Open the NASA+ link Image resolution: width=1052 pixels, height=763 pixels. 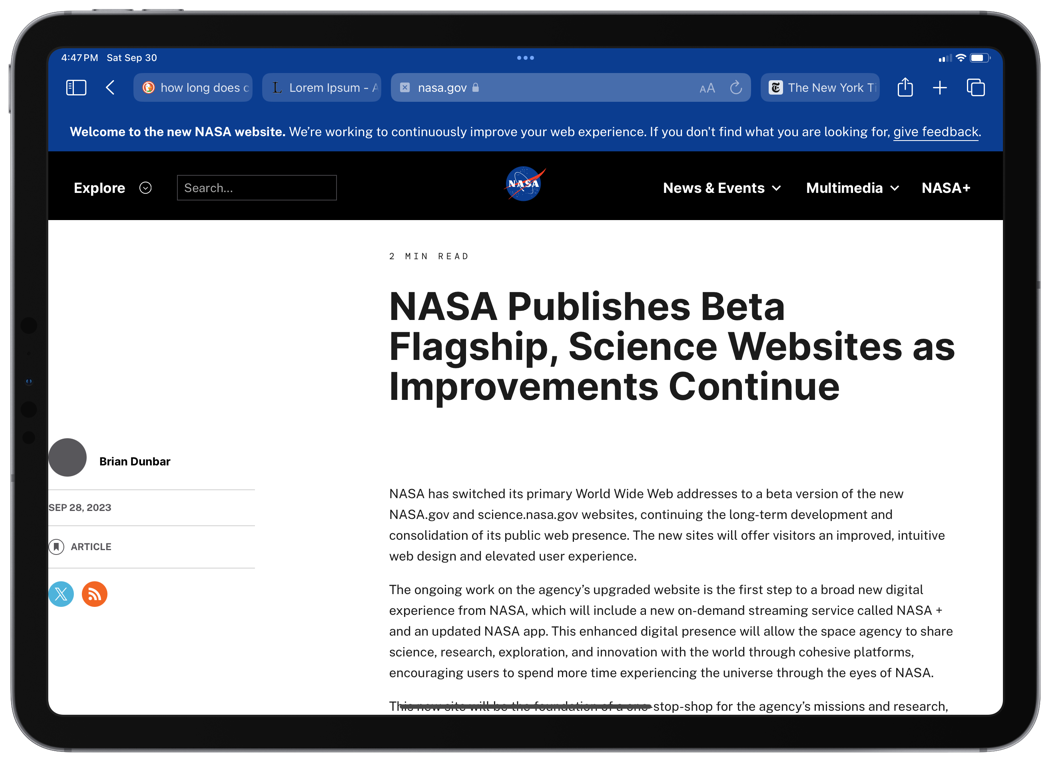946,188
